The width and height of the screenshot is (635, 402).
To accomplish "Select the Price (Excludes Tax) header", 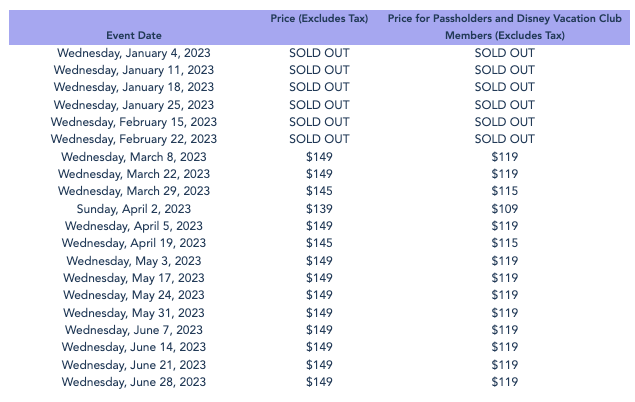I will pyautogui.click(x=319, y=19).
